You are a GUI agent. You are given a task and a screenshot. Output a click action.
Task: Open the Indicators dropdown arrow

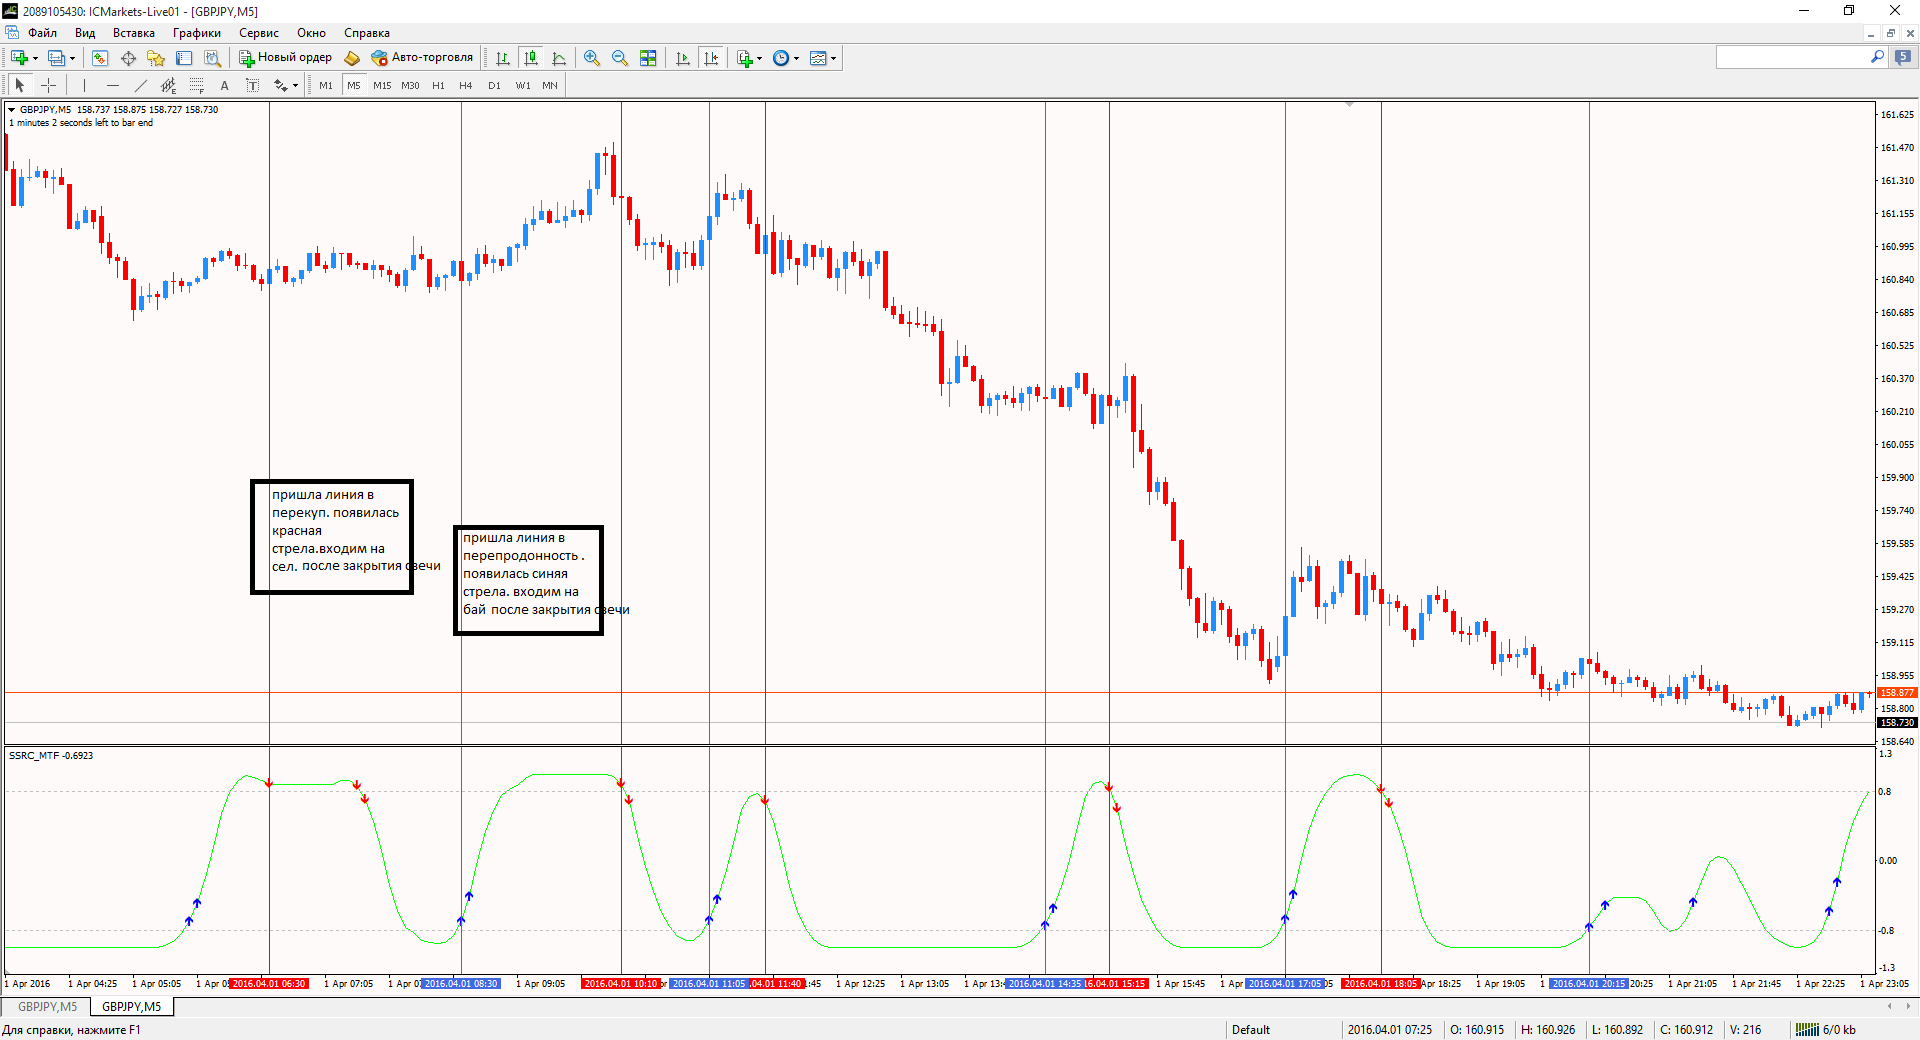point(760,58)
